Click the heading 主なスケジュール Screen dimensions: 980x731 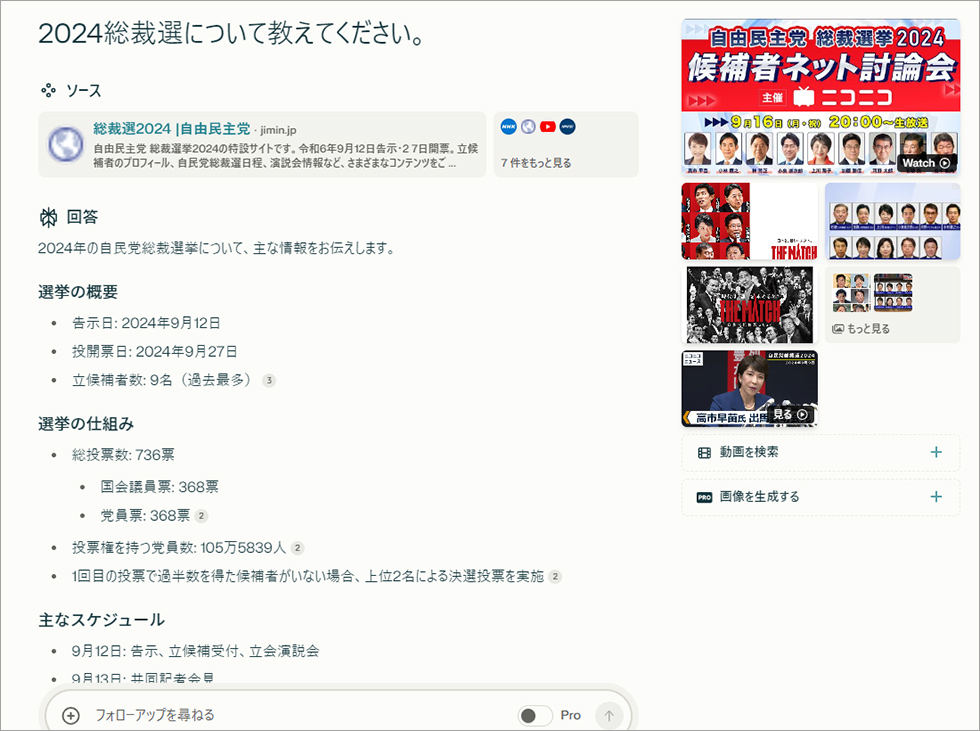[102, 620]
